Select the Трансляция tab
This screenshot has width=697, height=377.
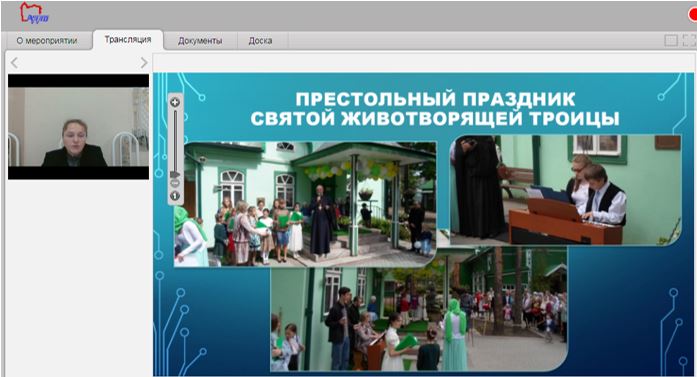click(x=128, y=40)
